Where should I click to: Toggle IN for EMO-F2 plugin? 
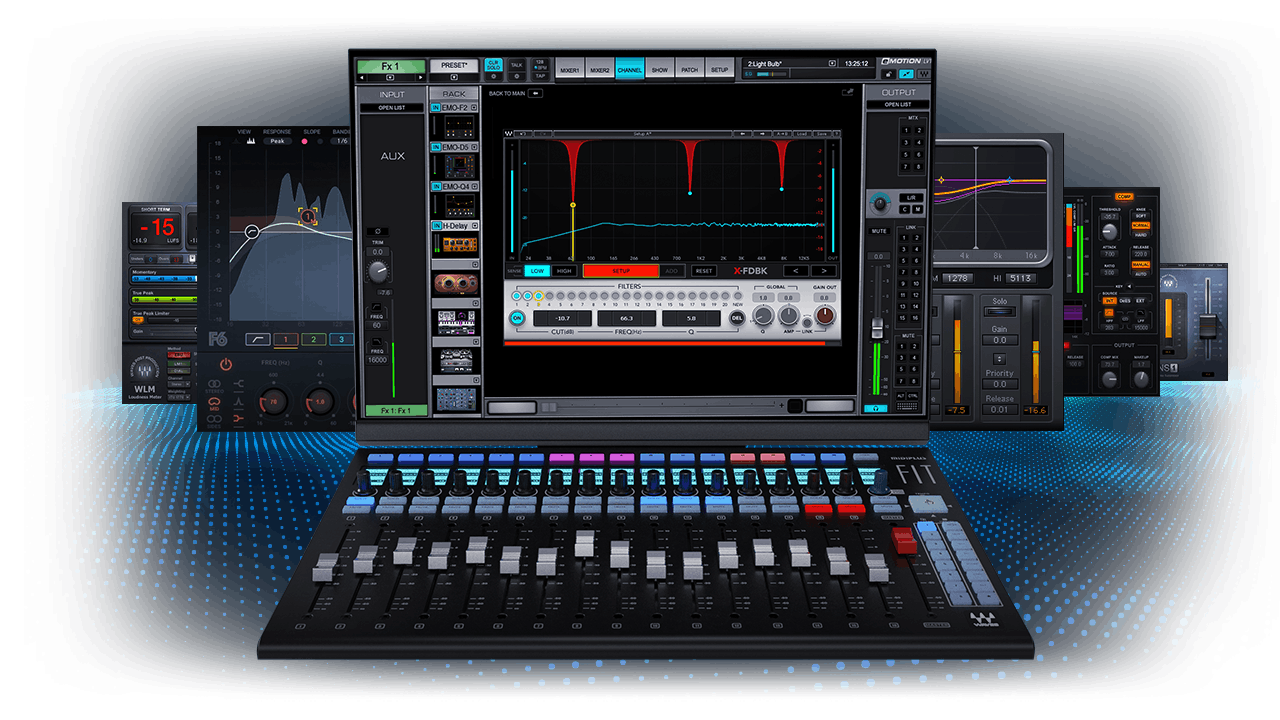436,108
